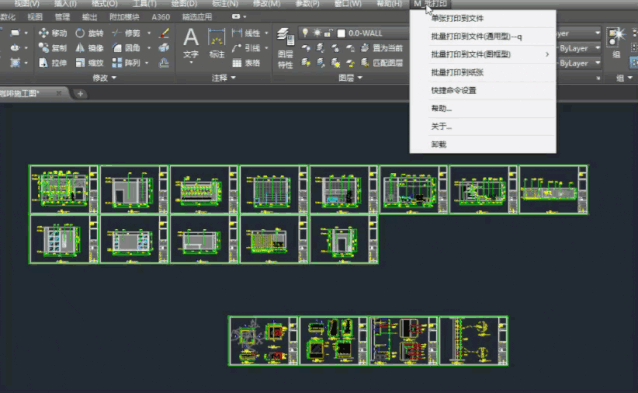Expand the Modify (修改) panel
Viewport: 638px width, 393px height.
point(104,77)
